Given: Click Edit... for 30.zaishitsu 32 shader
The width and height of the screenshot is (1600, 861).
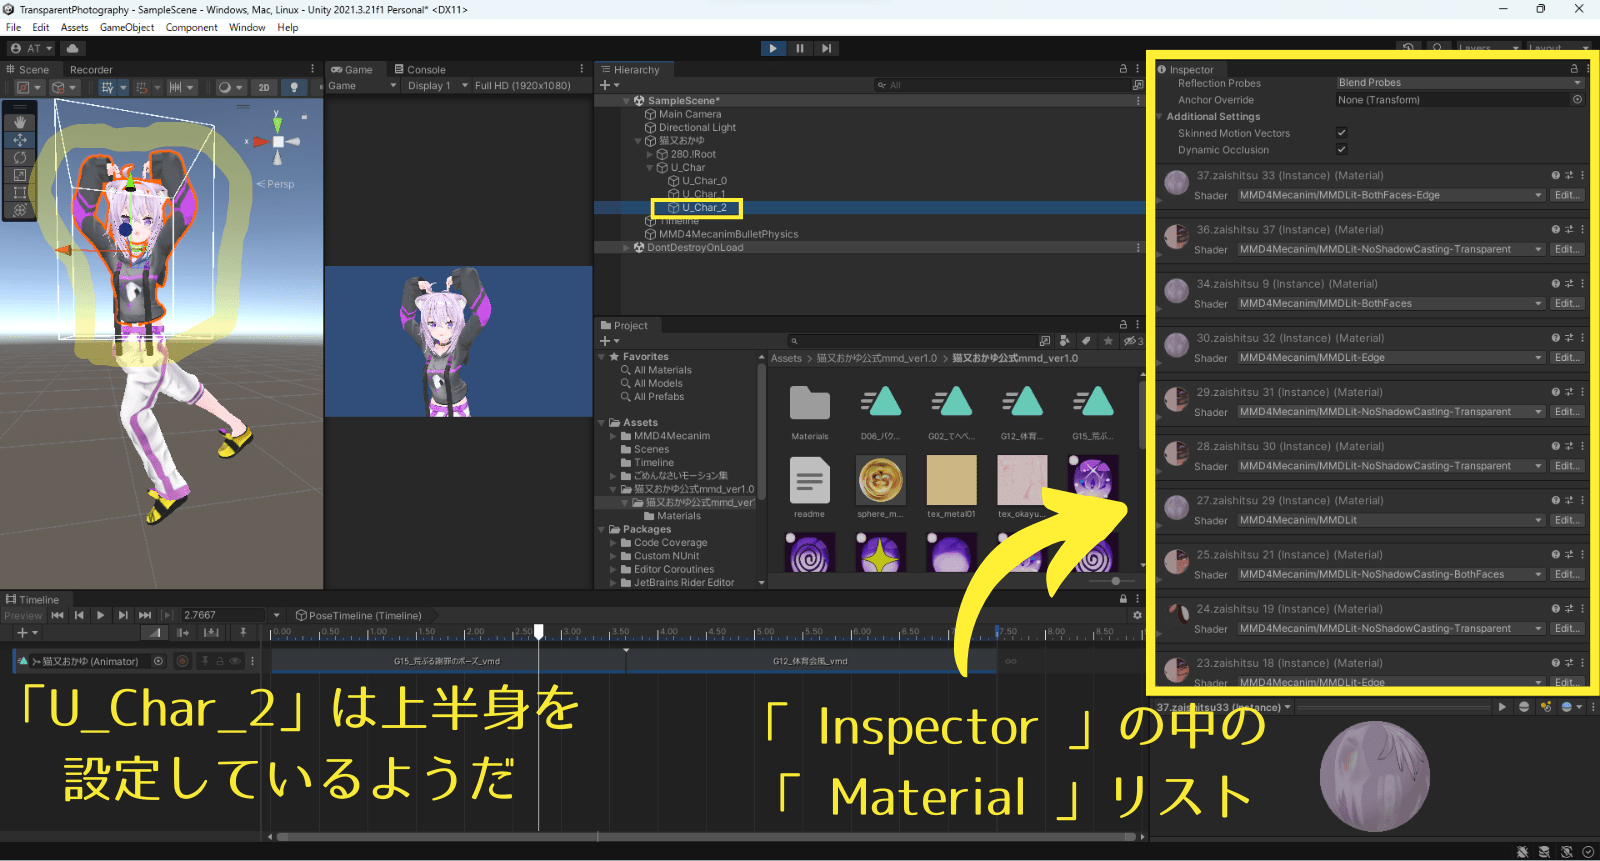Looking at the screenshot, I should click(1567, 357).
